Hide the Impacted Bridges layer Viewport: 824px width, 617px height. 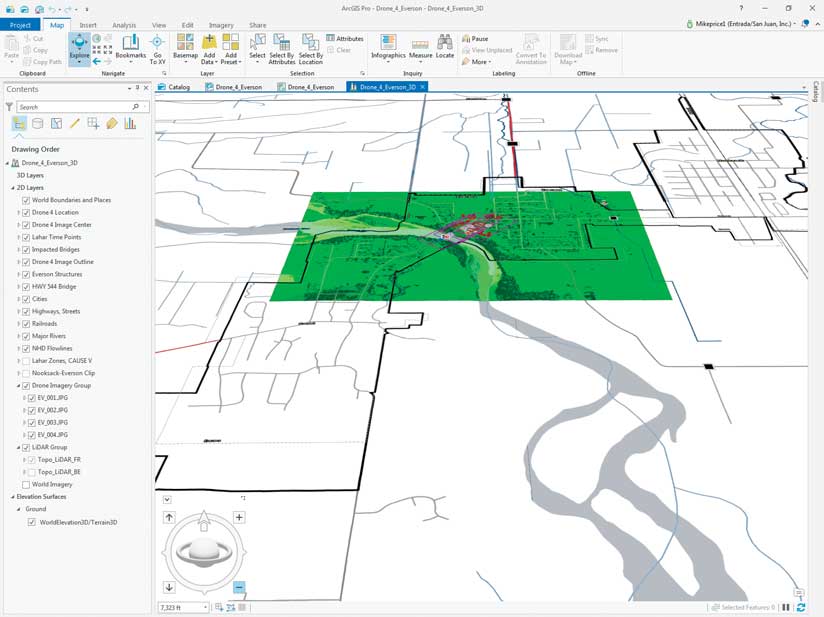[x=26, y=250]
